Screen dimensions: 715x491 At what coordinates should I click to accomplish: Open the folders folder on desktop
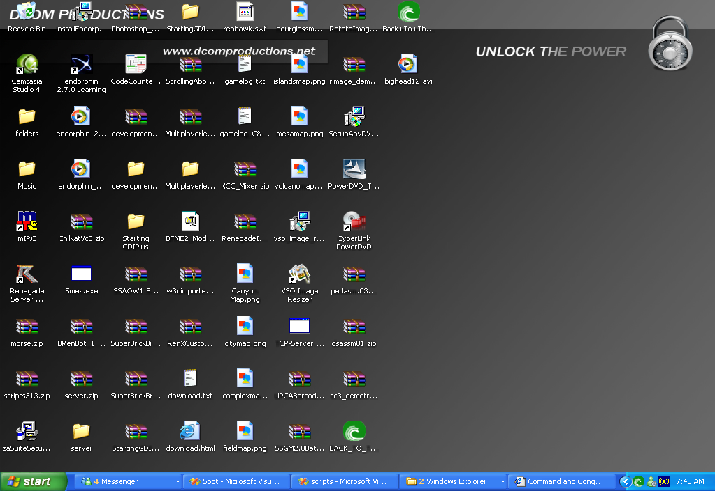(x=27, y=117)
